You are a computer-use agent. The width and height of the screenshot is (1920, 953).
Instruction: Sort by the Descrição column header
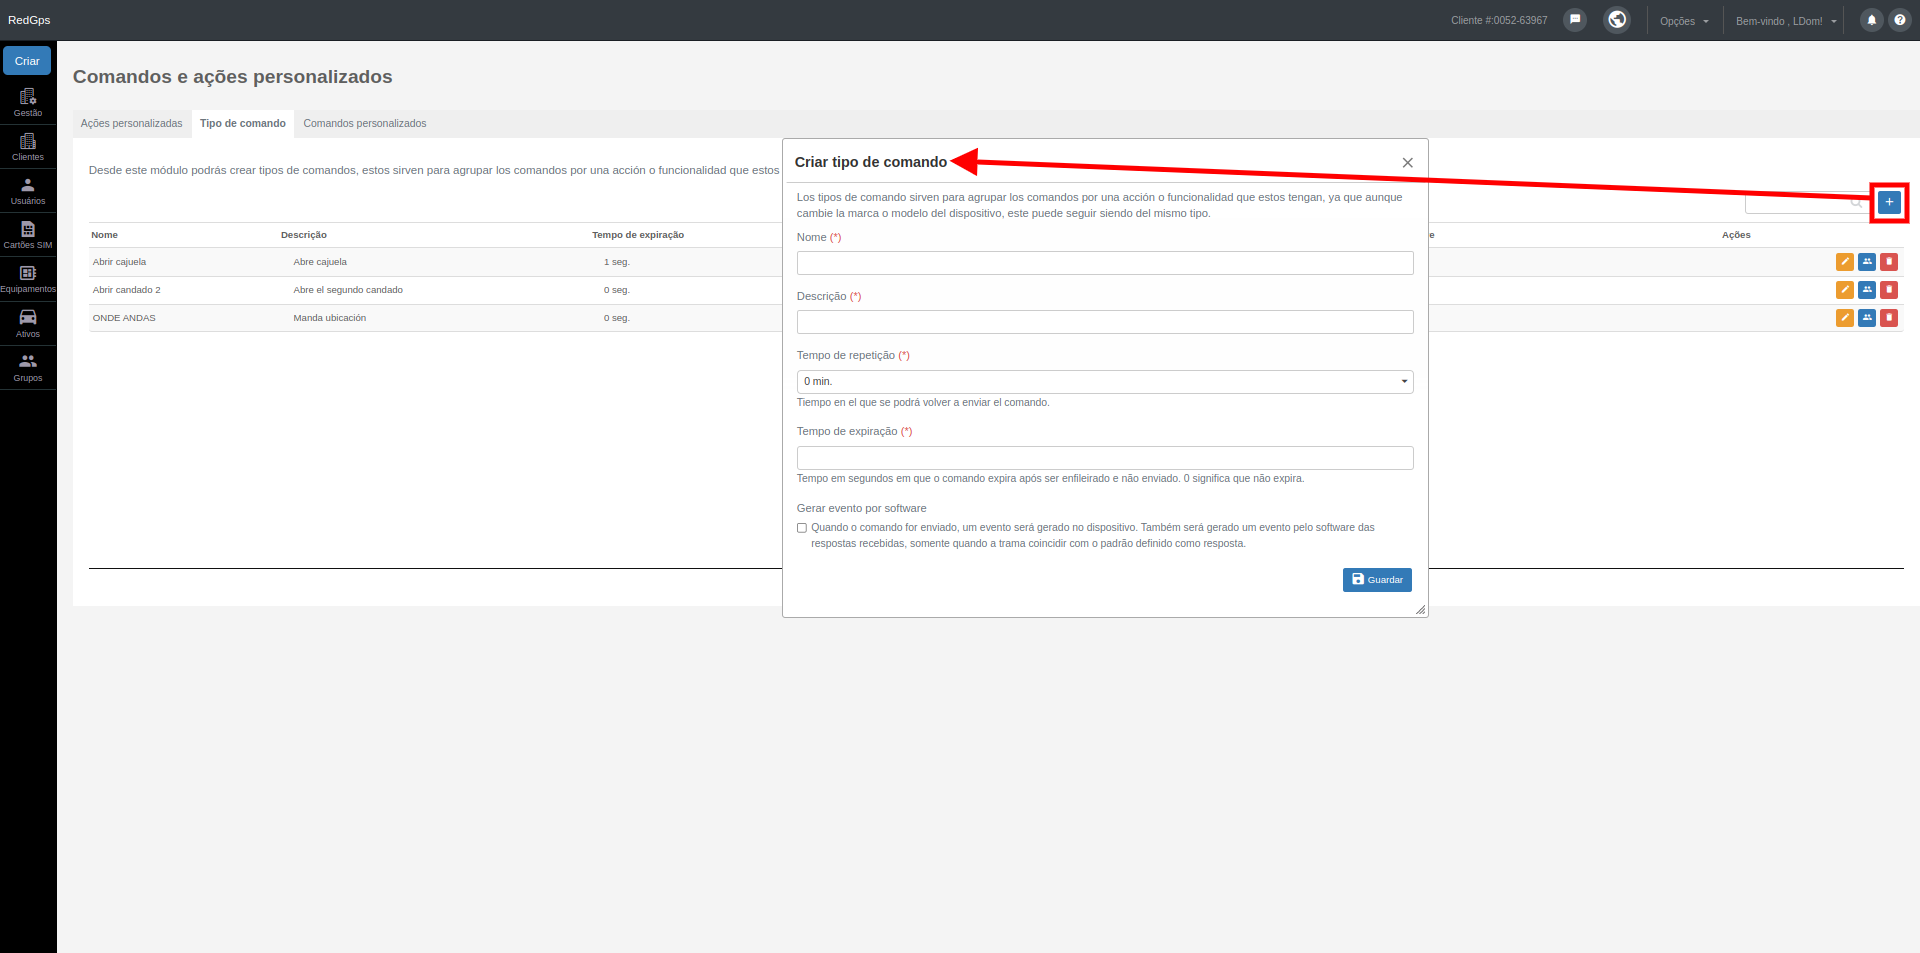[304, 235]
